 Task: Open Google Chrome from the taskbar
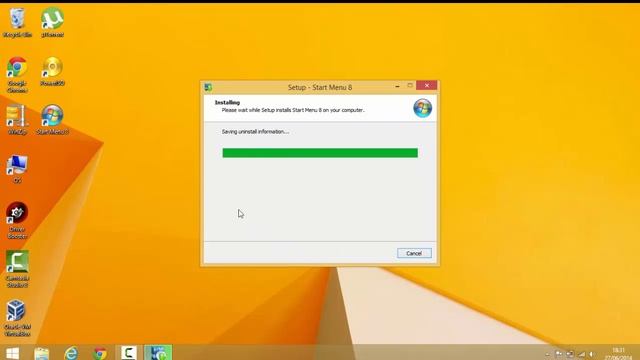[100, 353]
